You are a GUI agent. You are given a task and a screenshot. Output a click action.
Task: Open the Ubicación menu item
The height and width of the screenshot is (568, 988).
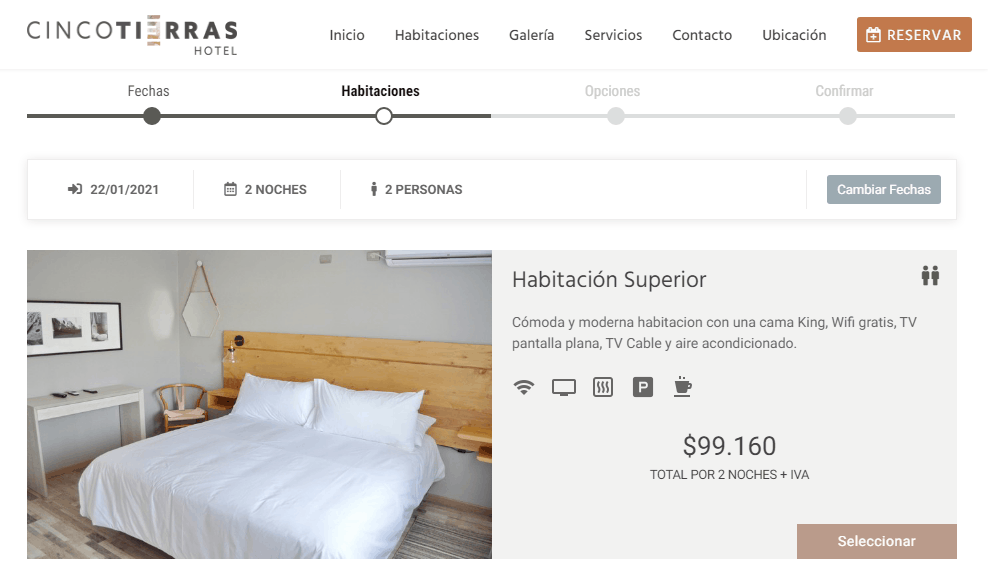(x=794, y=35)
